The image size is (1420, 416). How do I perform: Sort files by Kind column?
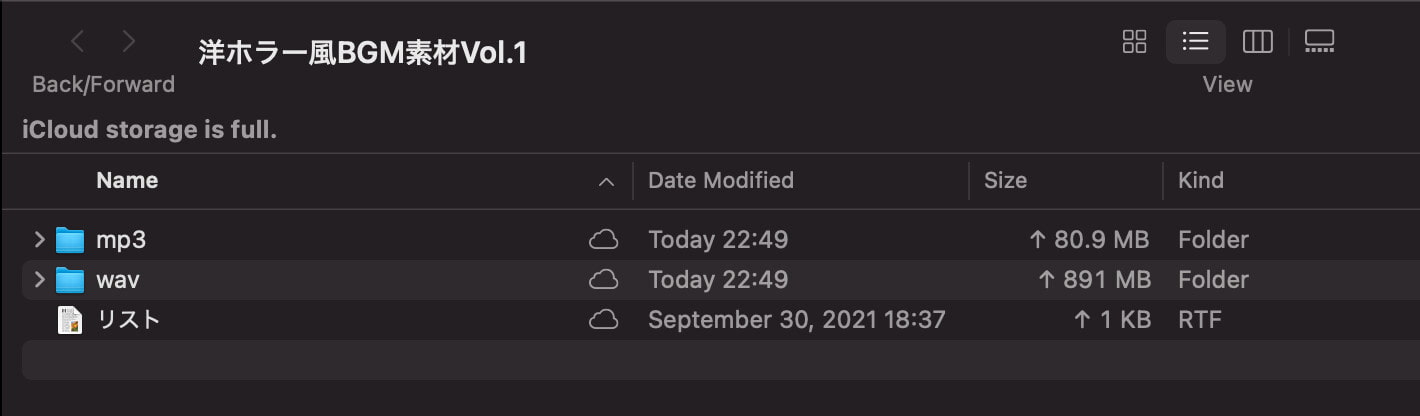click(1200, 181)
